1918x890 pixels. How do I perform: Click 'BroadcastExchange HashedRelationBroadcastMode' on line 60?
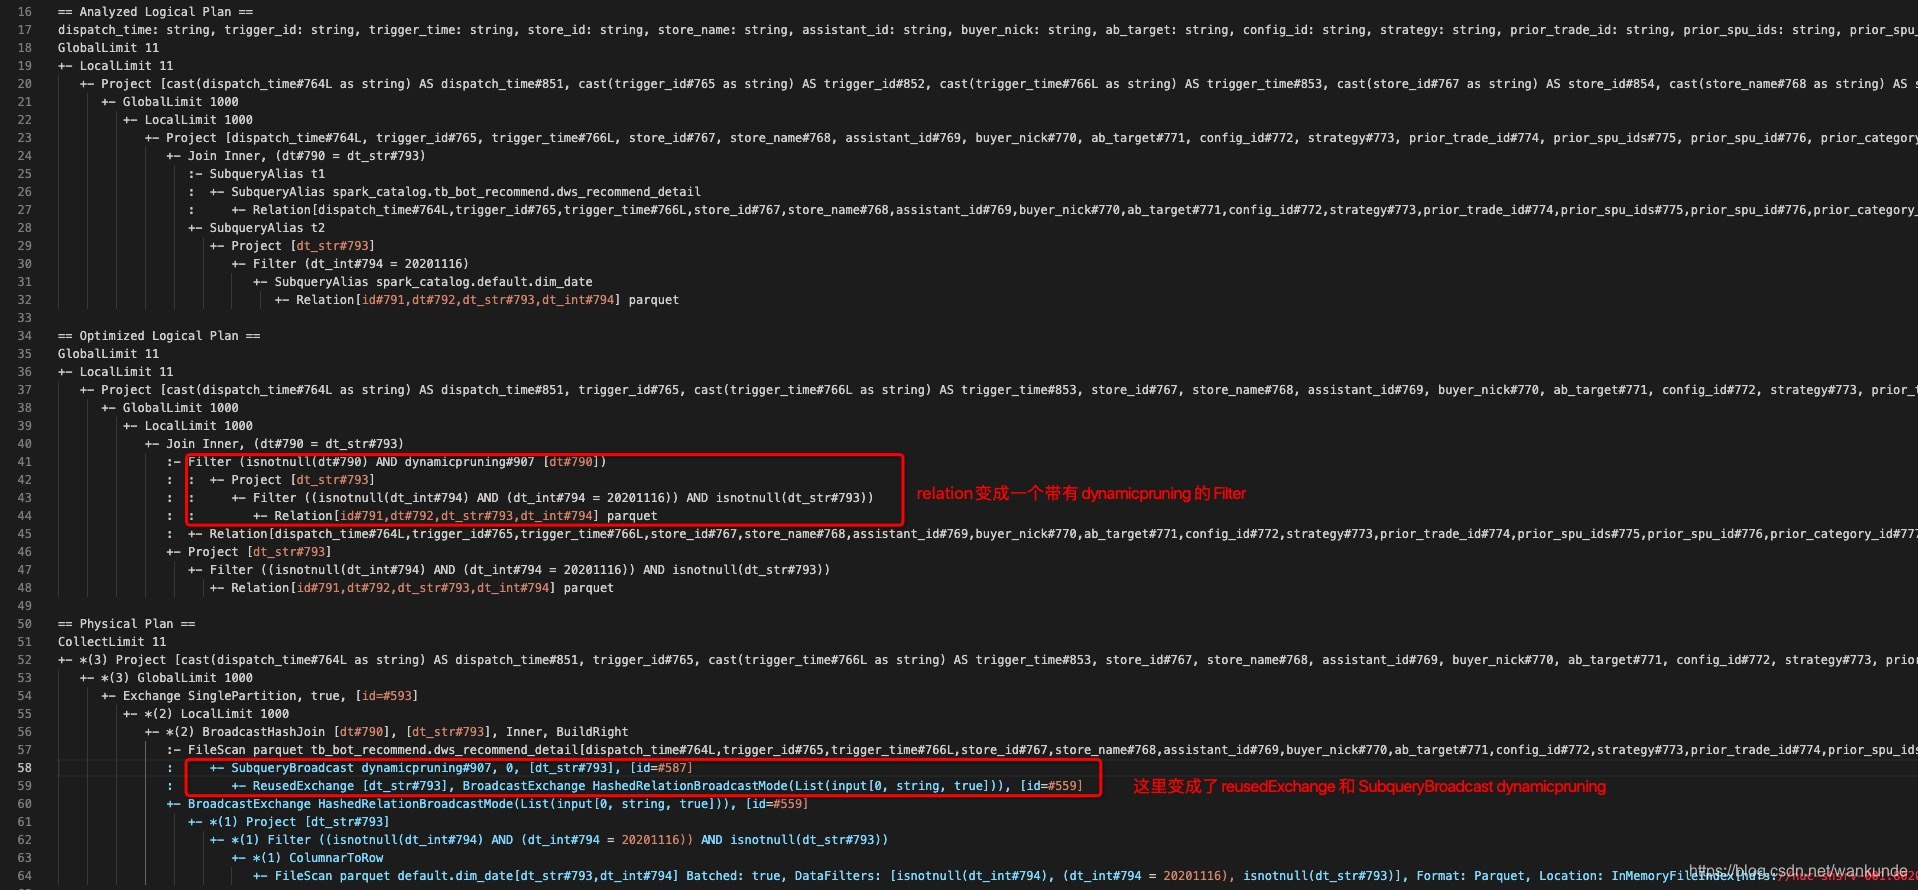click(x=498, y=804)
